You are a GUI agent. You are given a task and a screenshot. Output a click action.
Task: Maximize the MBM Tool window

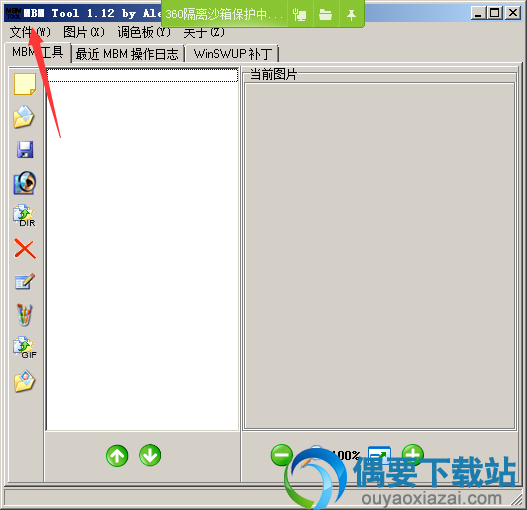point(495,13)
